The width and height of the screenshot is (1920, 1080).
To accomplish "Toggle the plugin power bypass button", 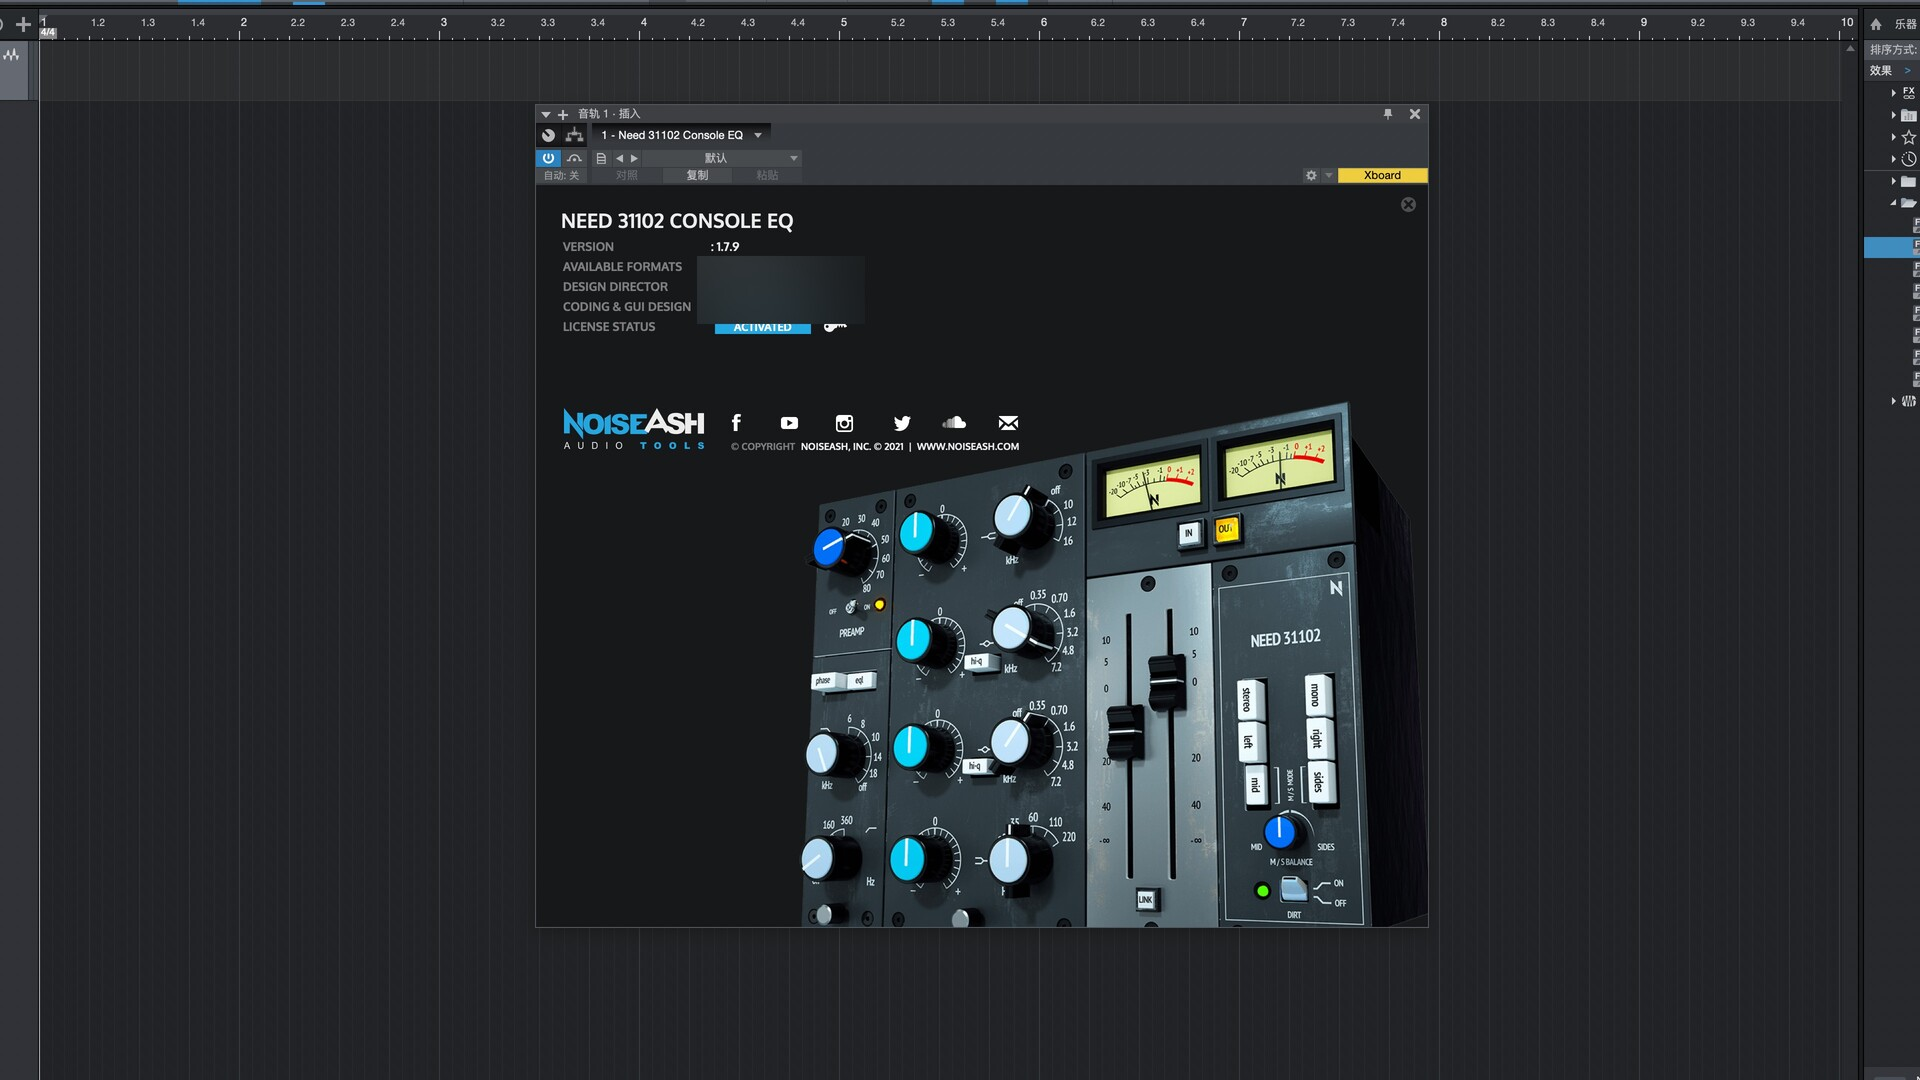I will (548, 158).
